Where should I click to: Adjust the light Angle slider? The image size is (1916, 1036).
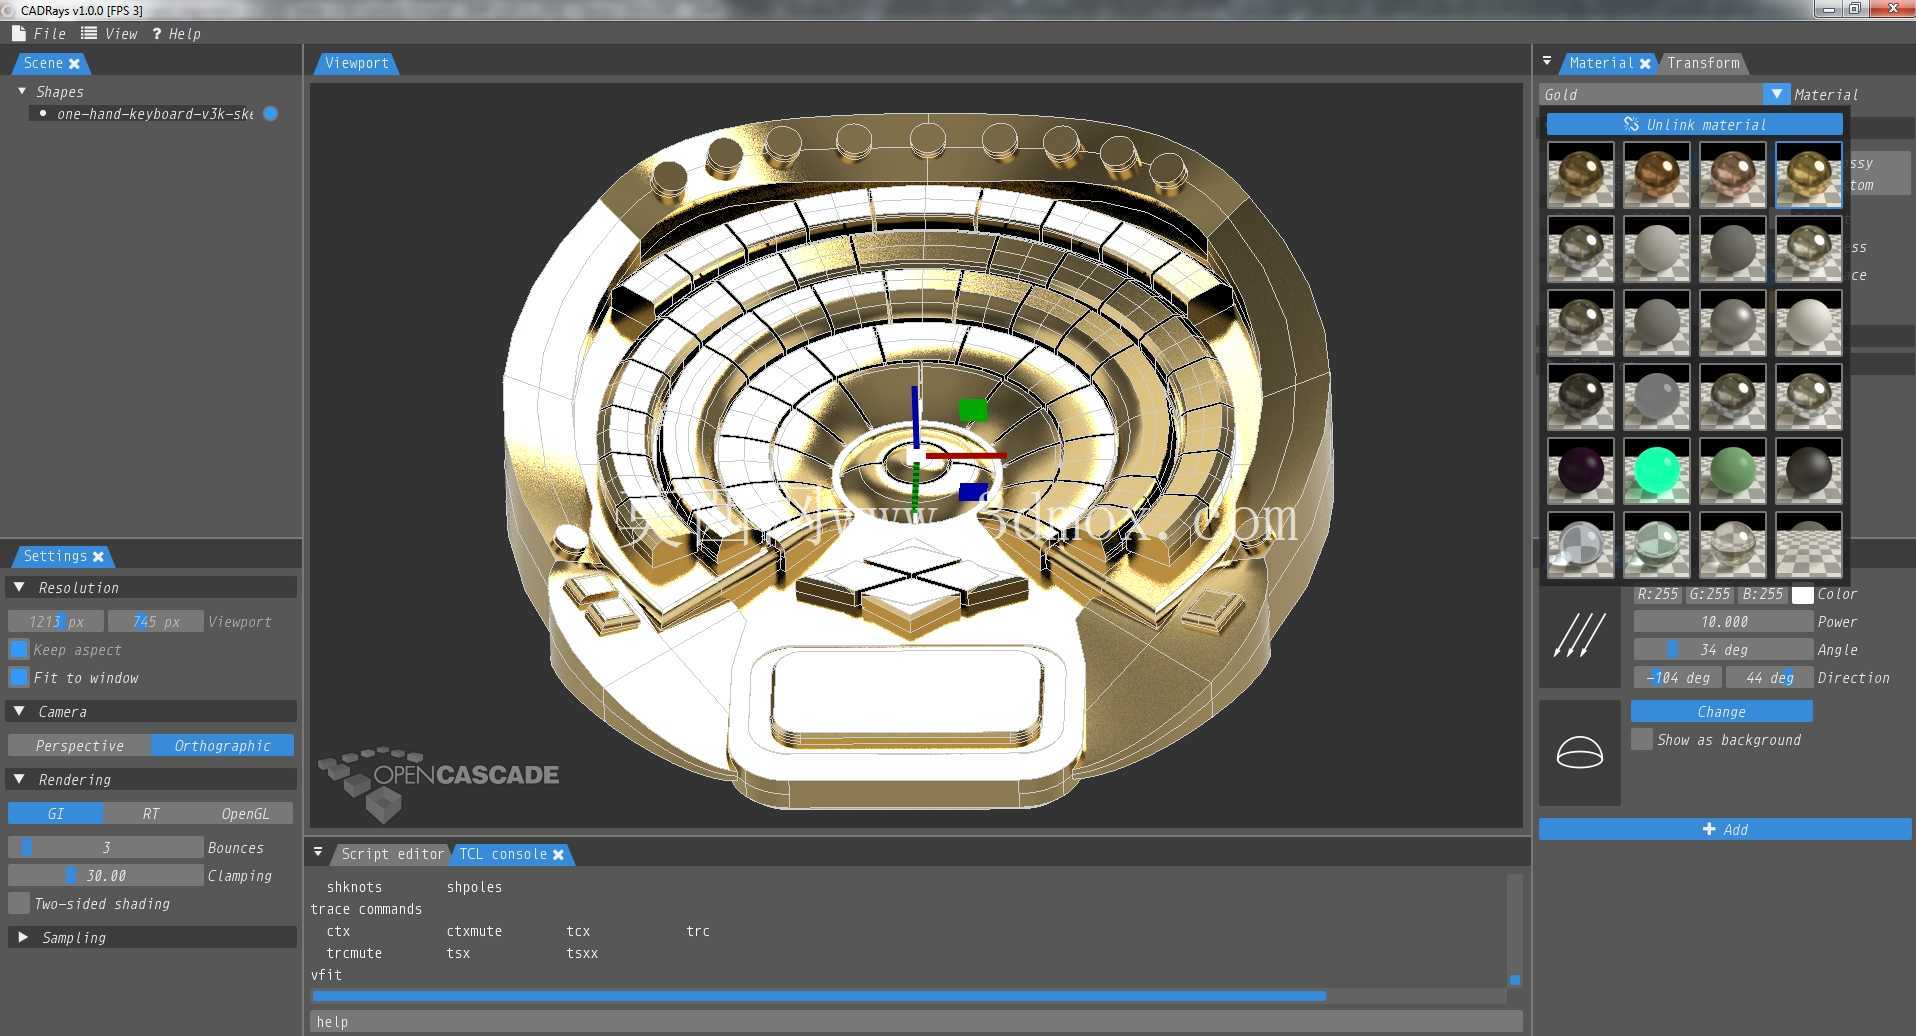click(x=1723, y=649)
